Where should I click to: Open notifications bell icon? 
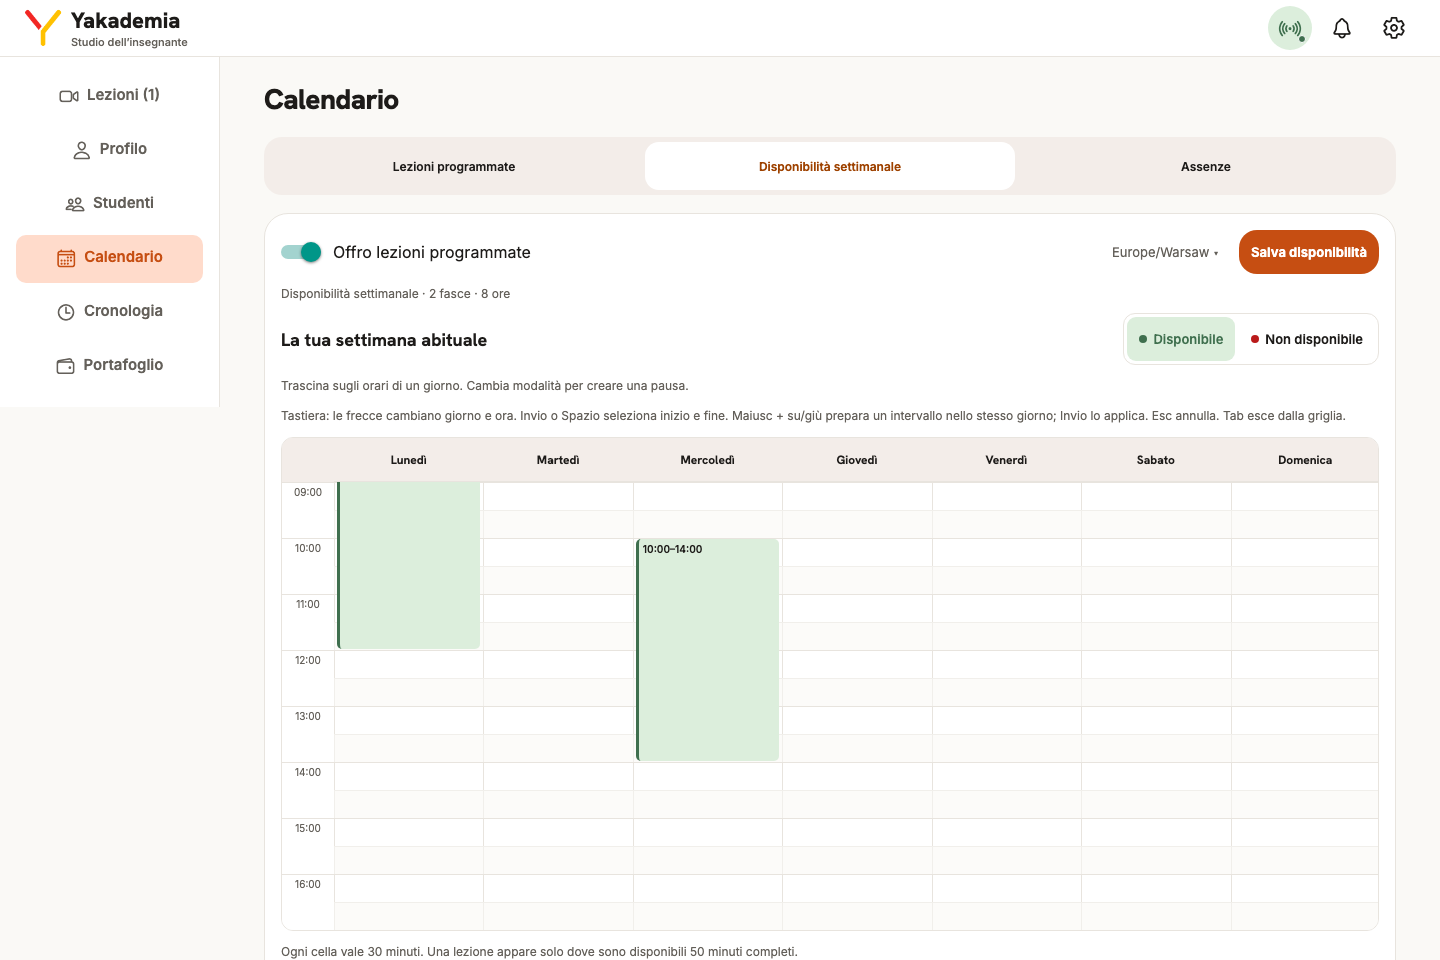pos(1342,28)
